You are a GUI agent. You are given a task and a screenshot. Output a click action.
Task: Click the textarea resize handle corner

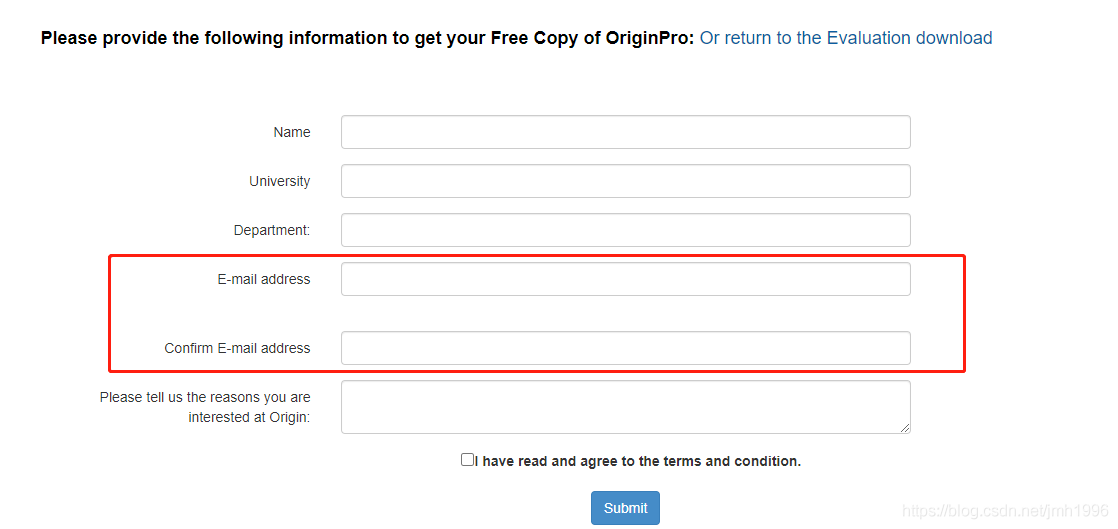905,428
